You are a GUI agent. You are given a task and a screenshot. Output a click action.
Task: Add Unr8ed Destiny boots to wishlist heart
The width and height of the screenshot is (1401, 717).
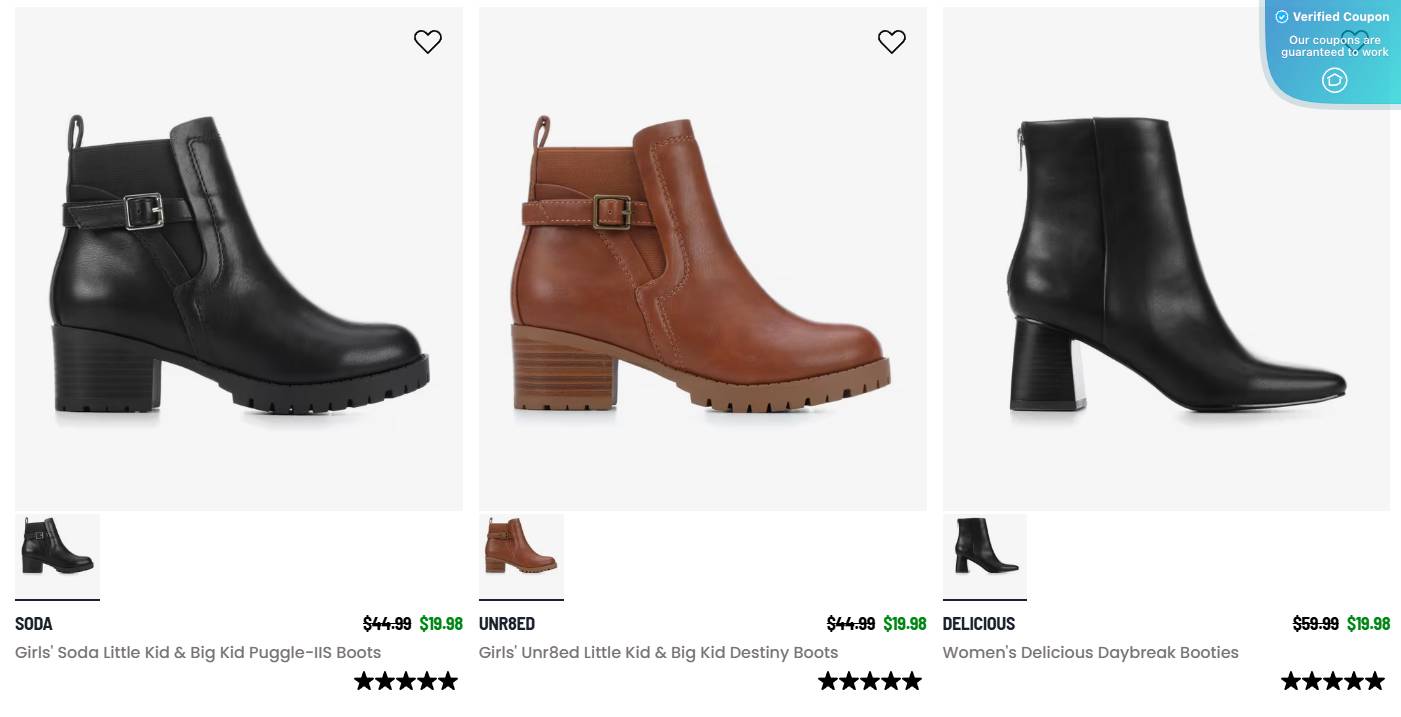click(891, 41)
